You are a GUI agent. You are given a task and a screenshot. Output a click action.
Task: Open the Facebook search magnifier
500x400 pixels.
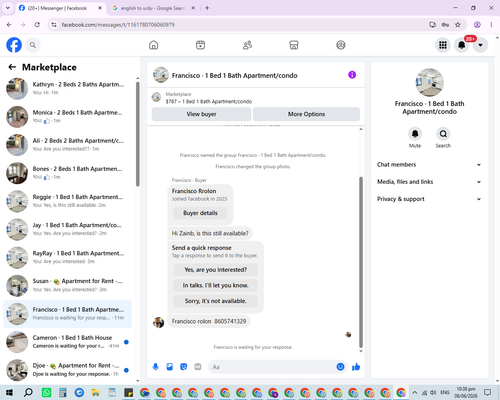pos(33,45)
